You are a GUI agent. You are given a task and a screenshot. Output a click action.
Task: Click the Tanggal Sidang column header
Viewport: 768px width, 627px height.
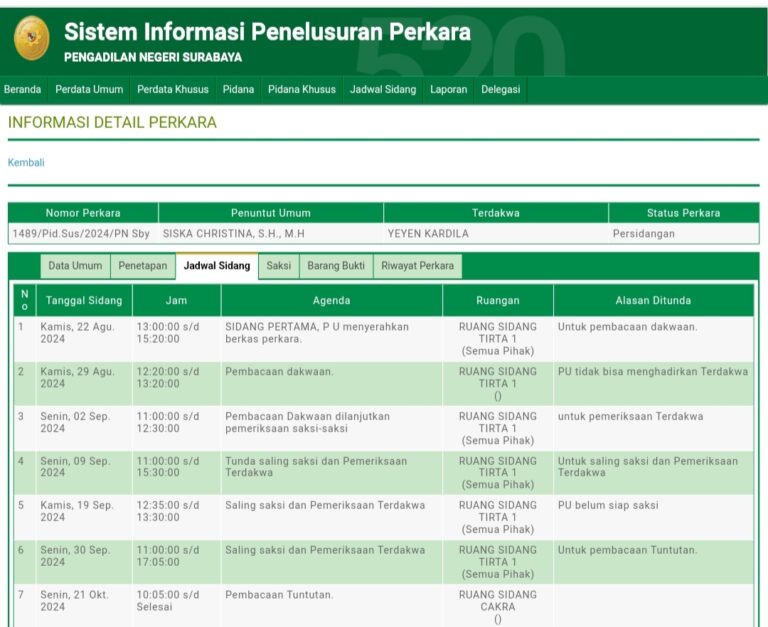pos(84,301)
